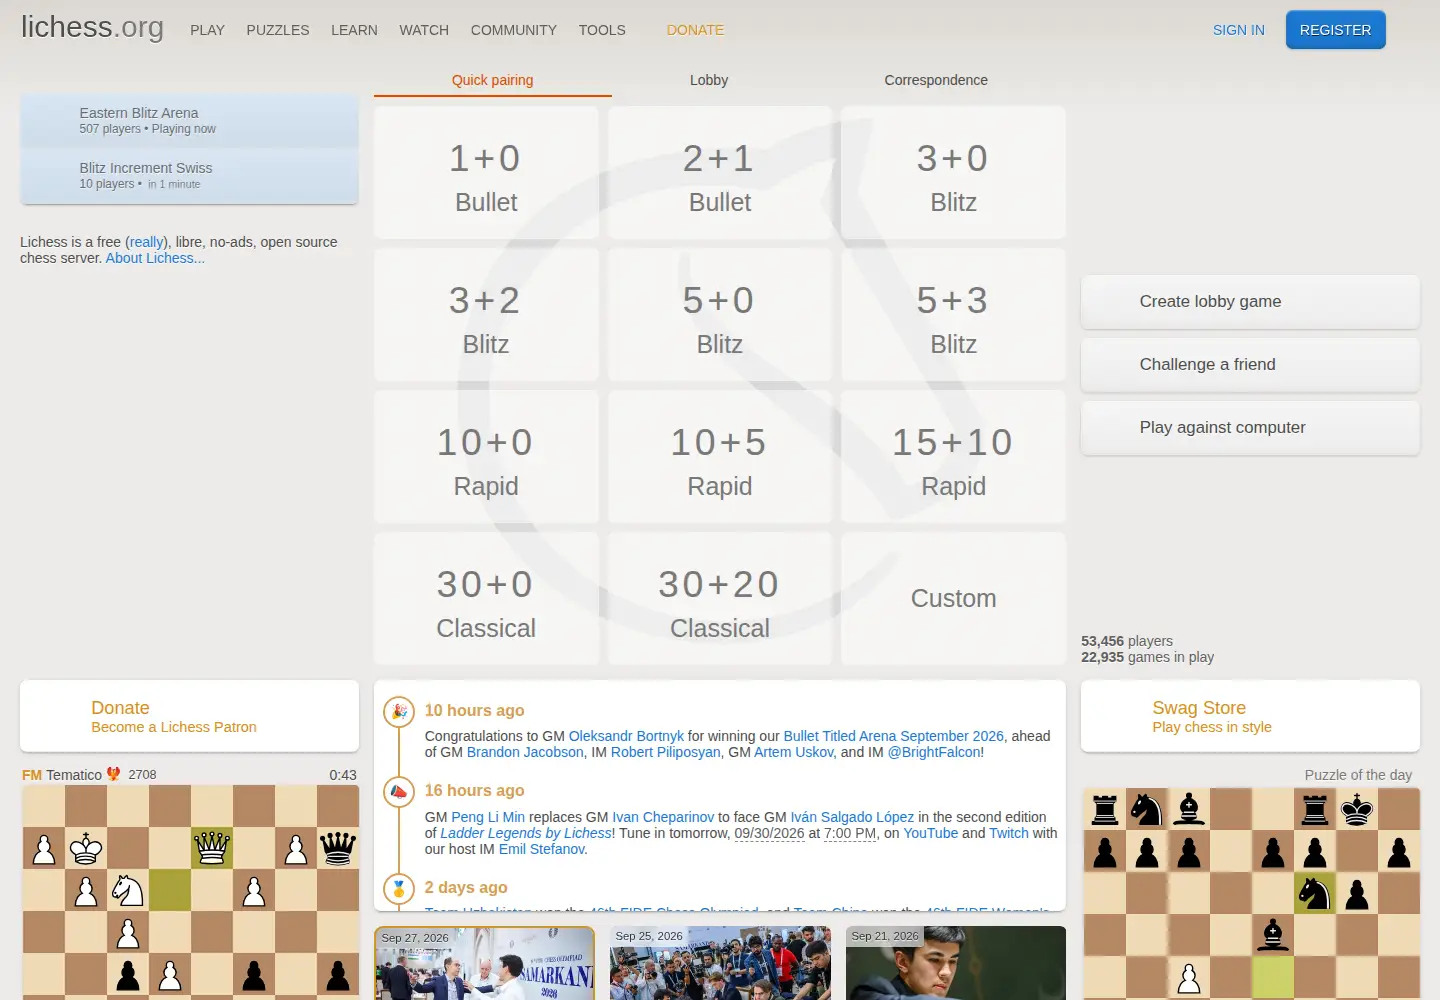
Task: Click the patron wing icon beside Tematico
Action: tap(114, 774)
